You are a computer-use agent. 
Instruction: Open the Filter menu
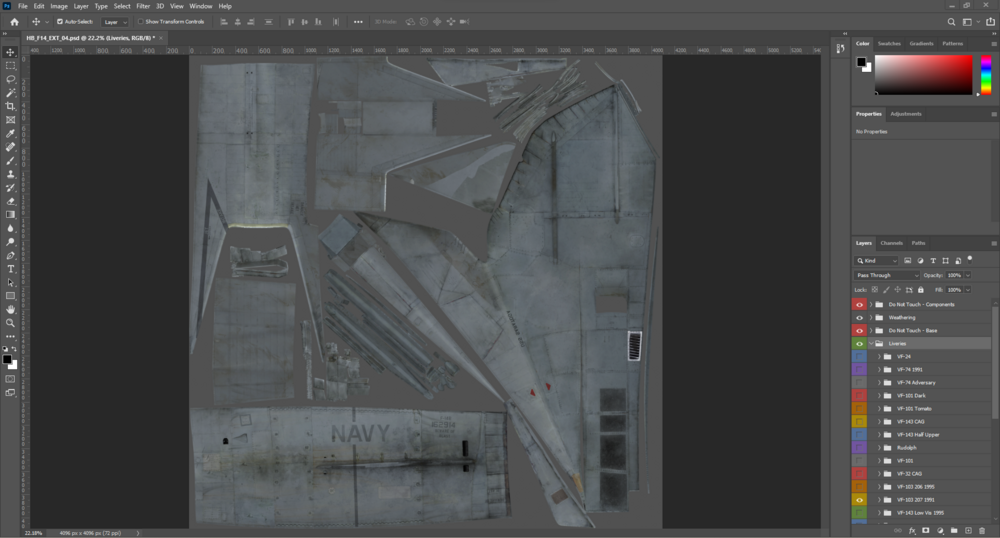click(143, 6)
